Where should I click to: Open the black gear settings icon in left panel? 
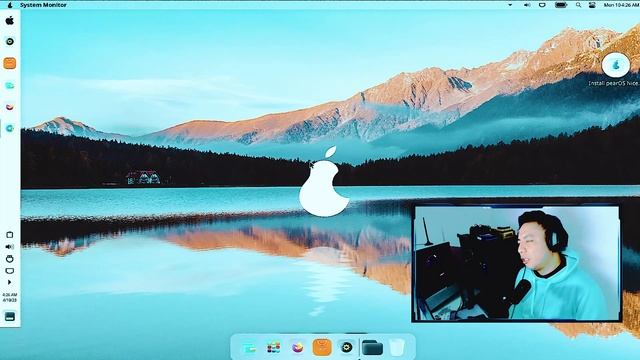pos(10,42)
